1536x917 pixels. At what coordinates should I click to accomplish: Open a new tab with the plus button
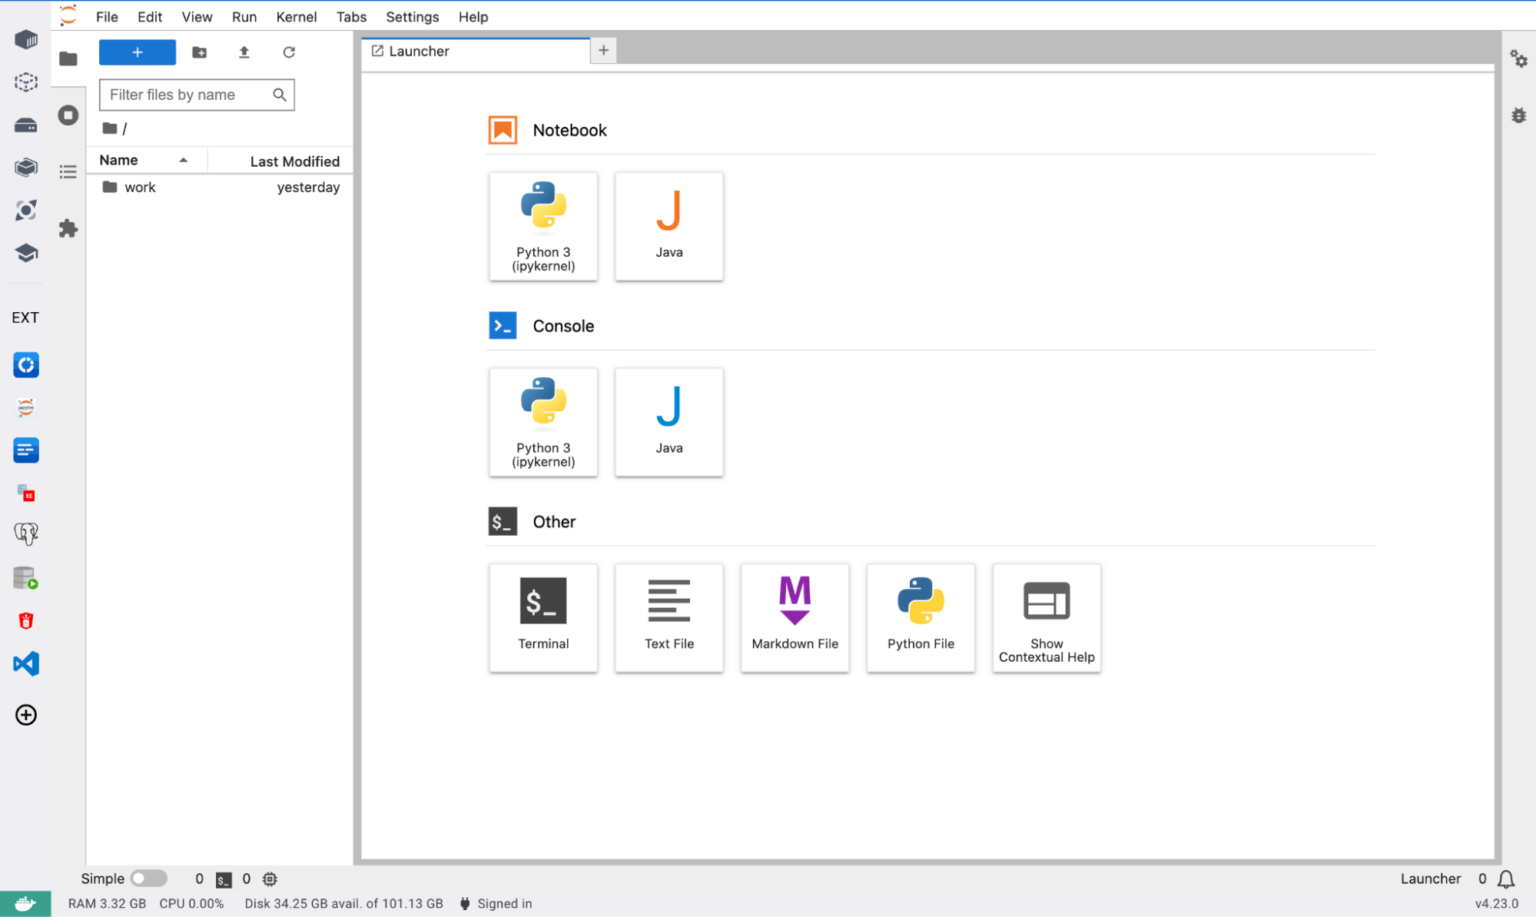pos(603,49)
